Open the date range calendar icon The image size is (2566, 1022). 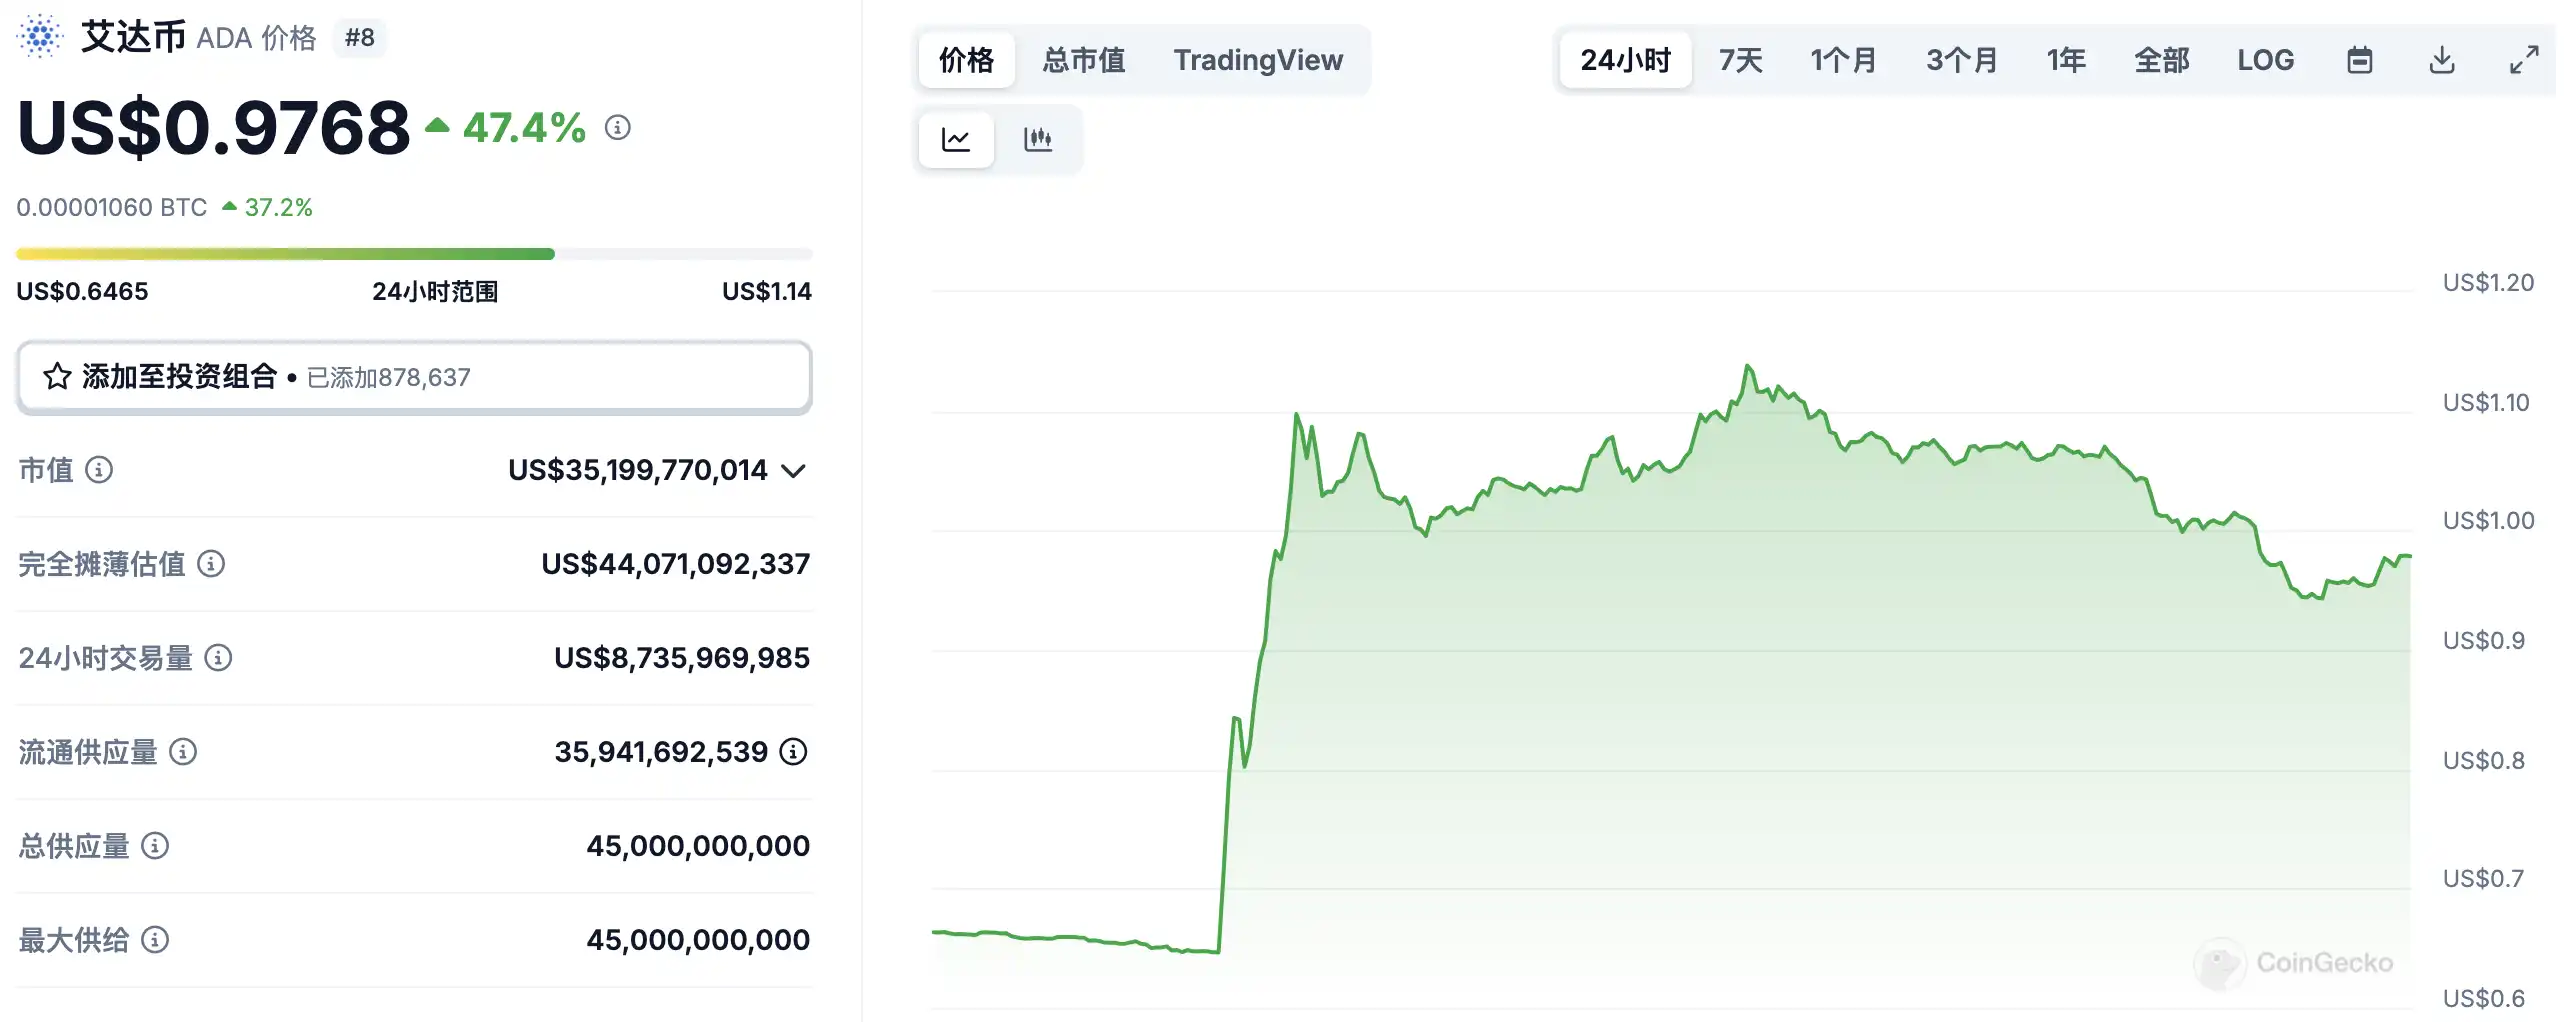tap(2360, 60)
